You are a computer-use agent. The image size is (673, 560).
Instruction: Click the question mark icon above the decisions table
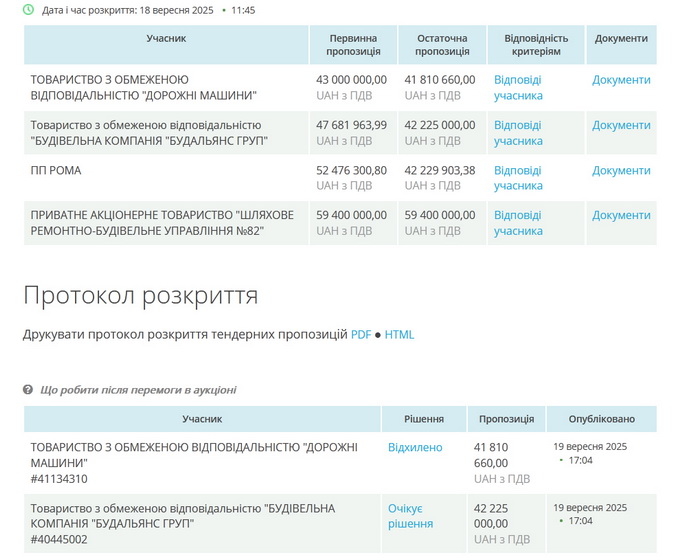coord(28,390)
